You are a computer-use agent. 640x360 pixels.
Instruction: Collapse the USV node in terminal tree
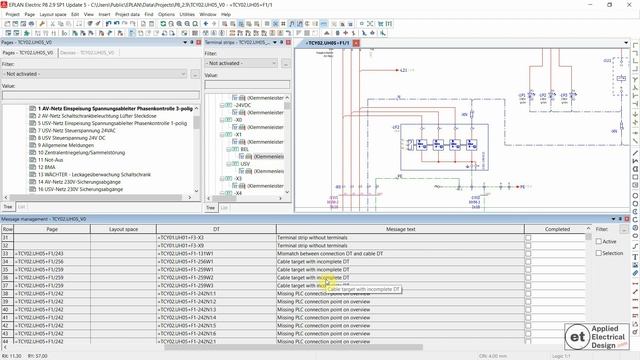(x=229, y=164)
